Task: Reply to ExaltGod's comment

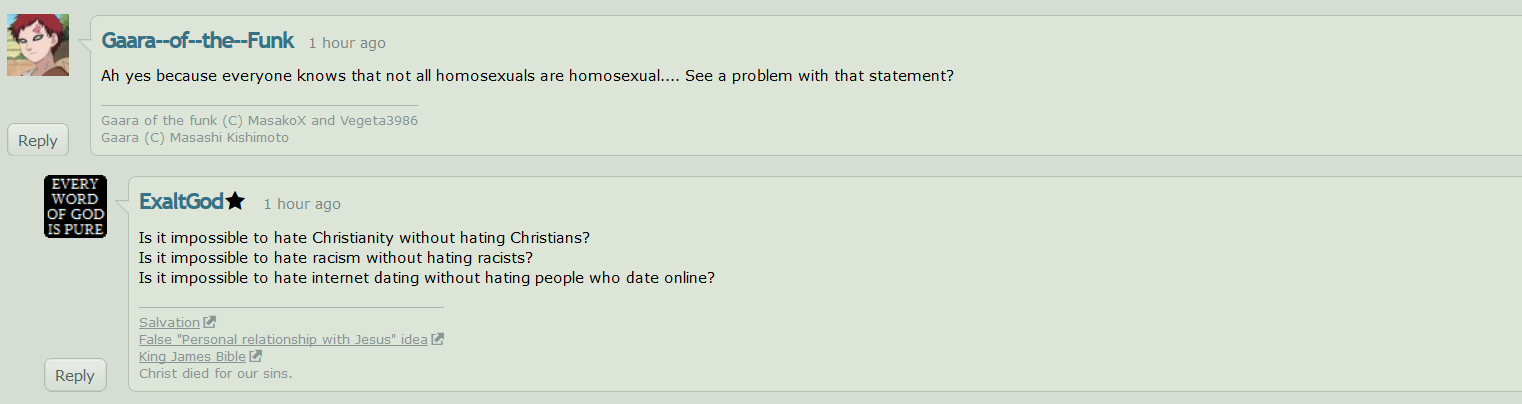Action: pyautogui.click(x=75, y=375)
